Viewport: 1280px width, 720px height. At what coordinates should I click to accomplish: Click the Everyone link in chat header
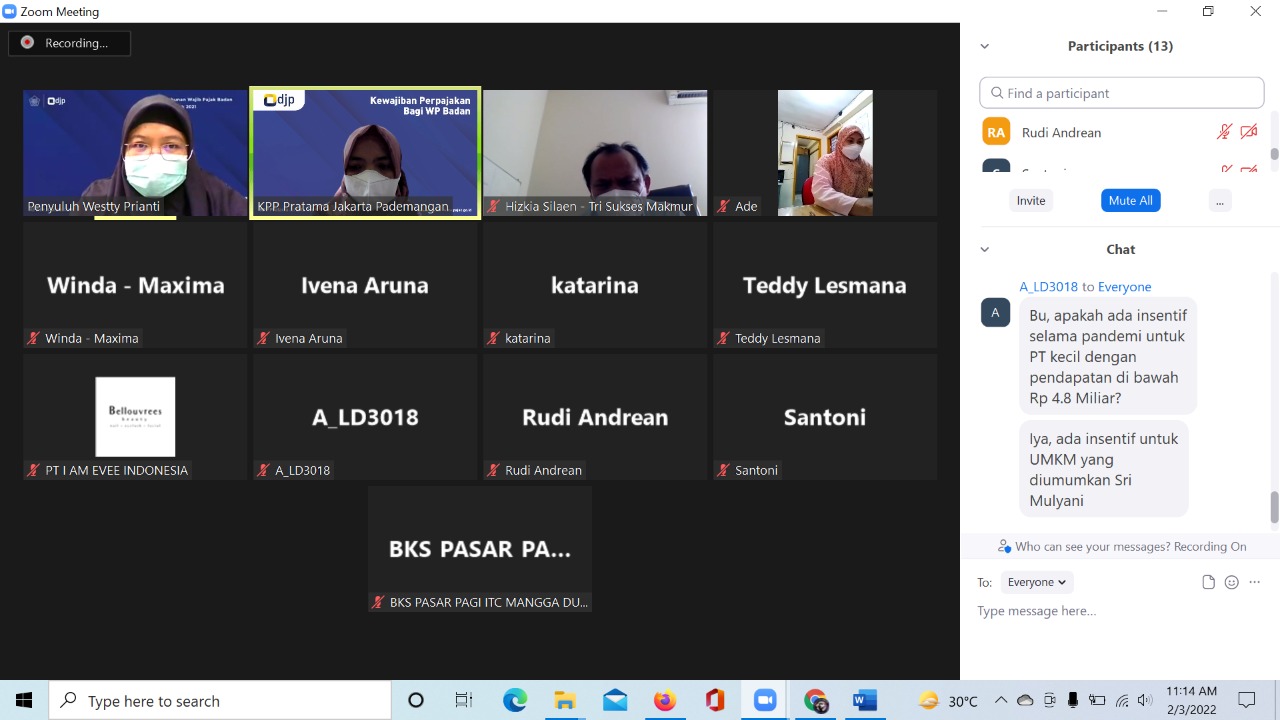coord(1124,287)
